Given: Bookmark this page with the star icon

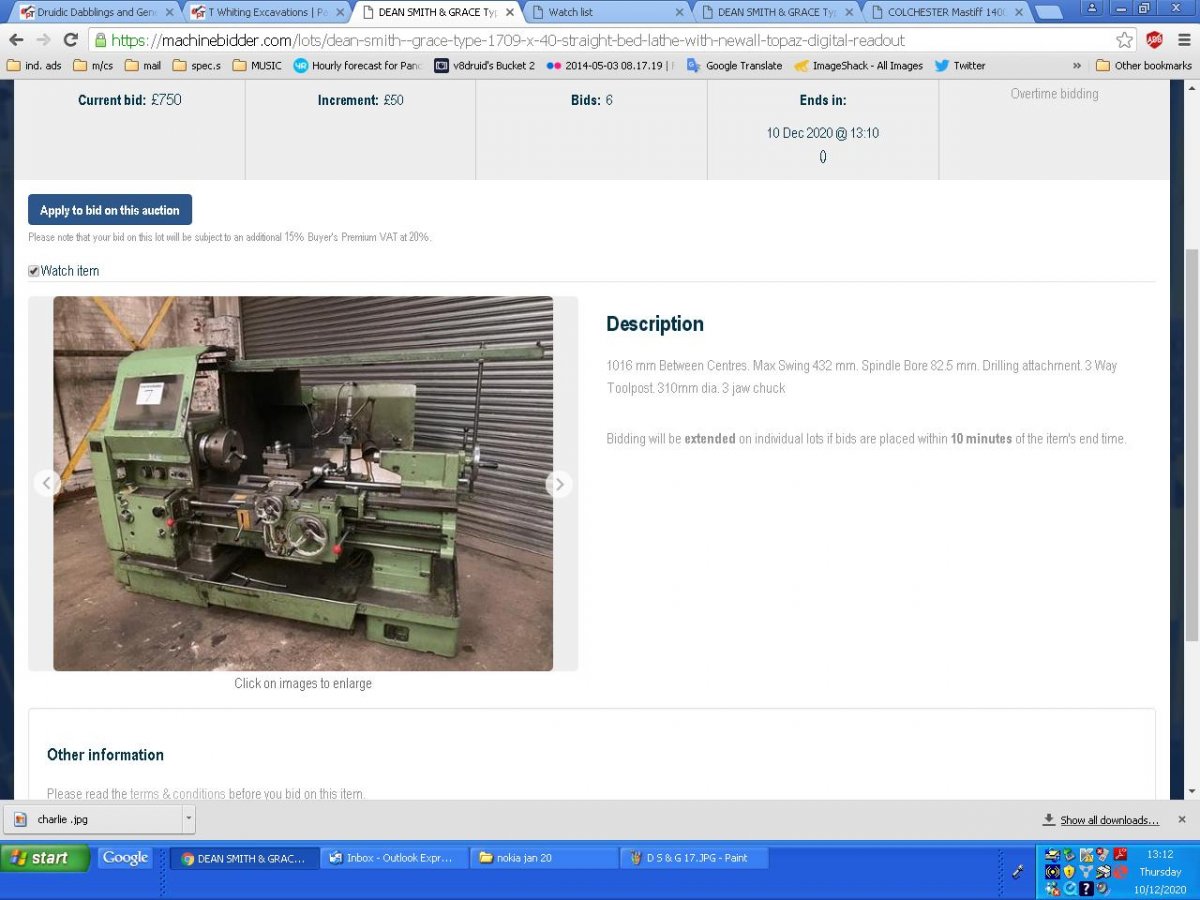Looking at the screenshot, I should pyautogui.click(x=1125, y=40).
